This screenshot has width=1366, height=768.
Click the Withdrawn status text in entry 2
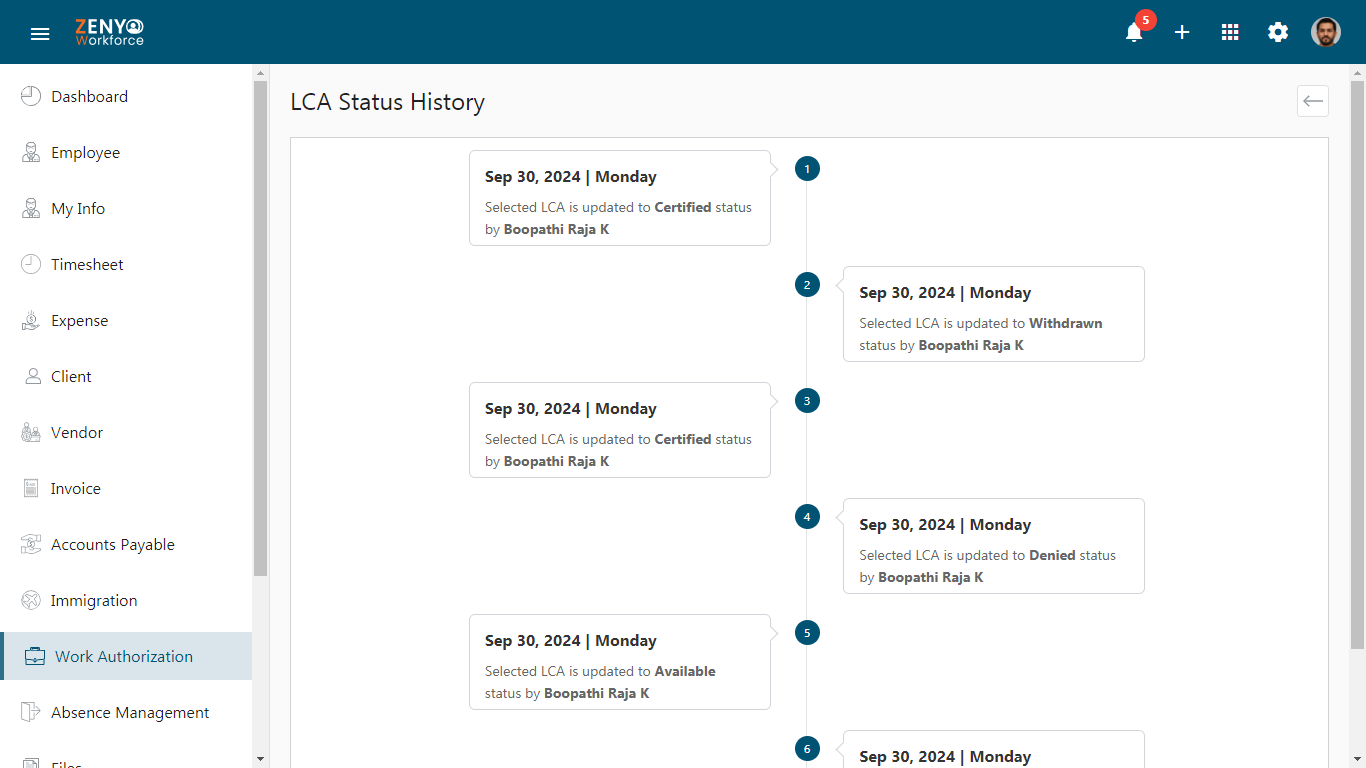pos(1066,323)
